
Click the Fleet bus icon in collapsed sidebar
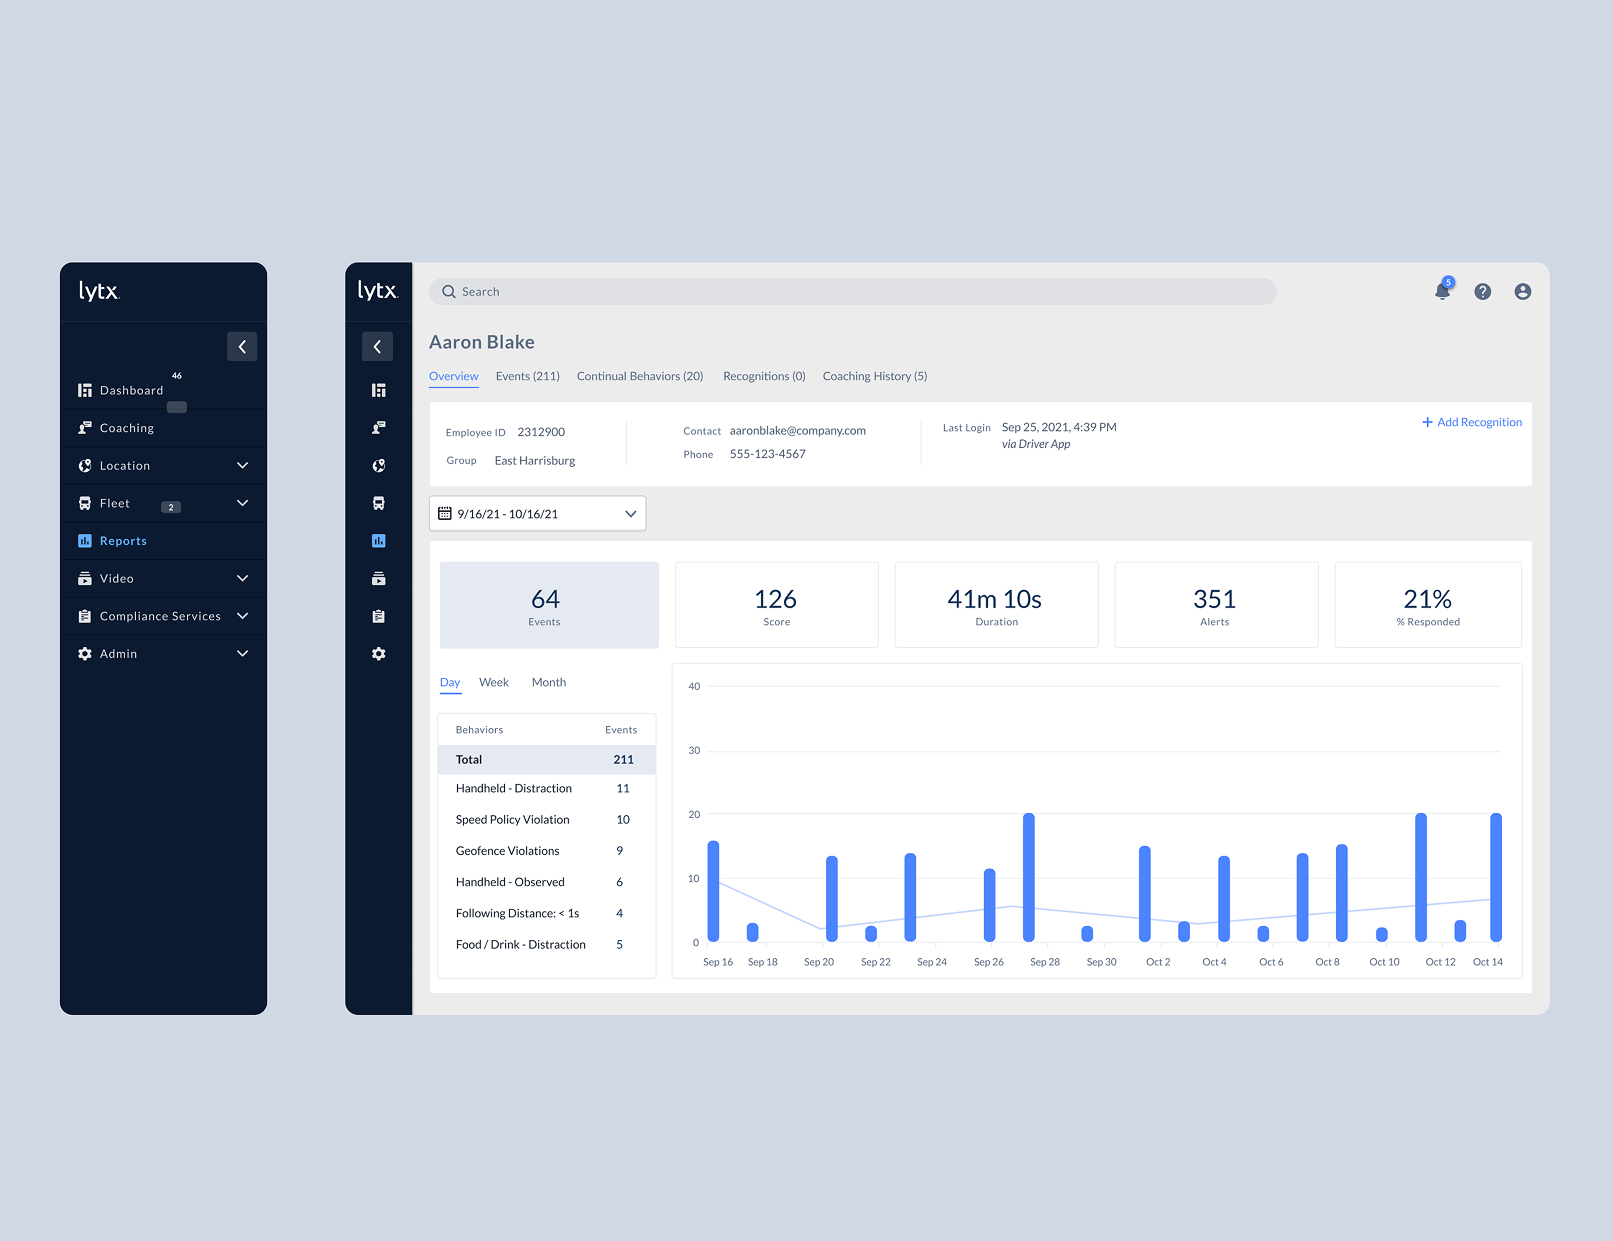tap(378, 503)
